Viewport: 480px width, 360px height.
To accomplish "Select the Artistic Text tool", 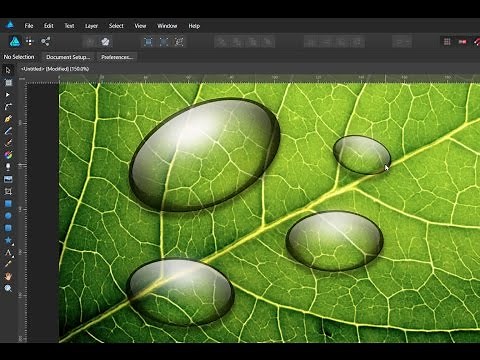I will point(8,252).
